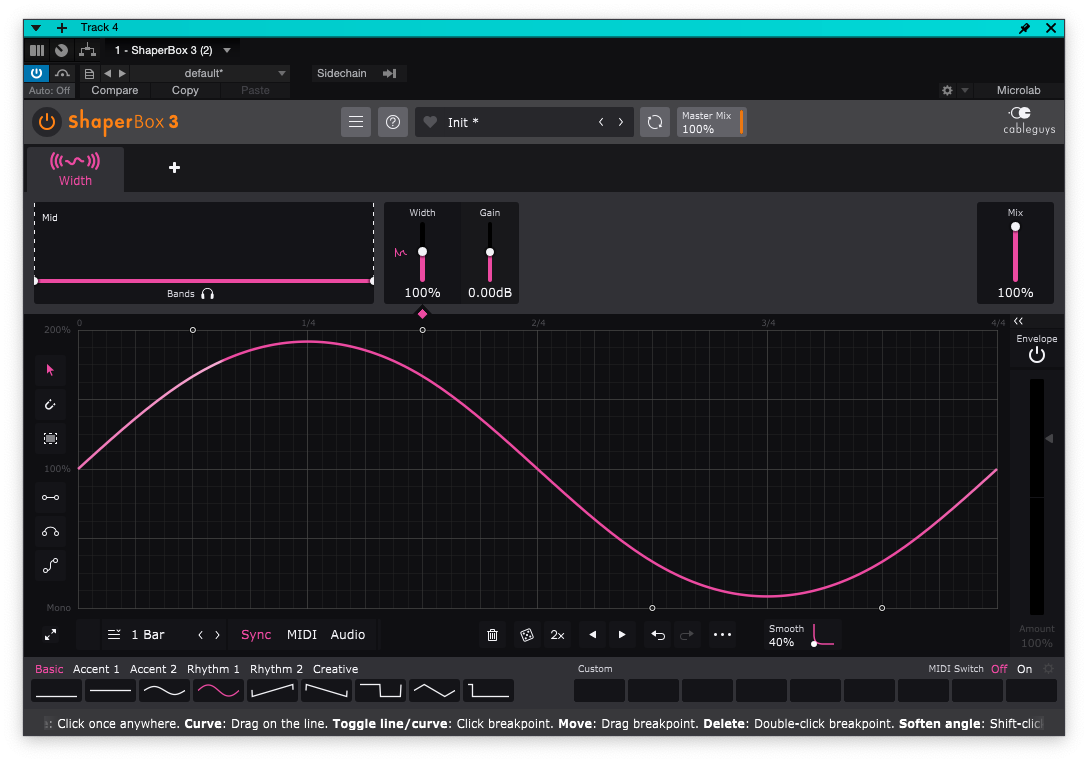The image size is (1088, 763).
Task: Select the S-curve tool
Action: 50,566
